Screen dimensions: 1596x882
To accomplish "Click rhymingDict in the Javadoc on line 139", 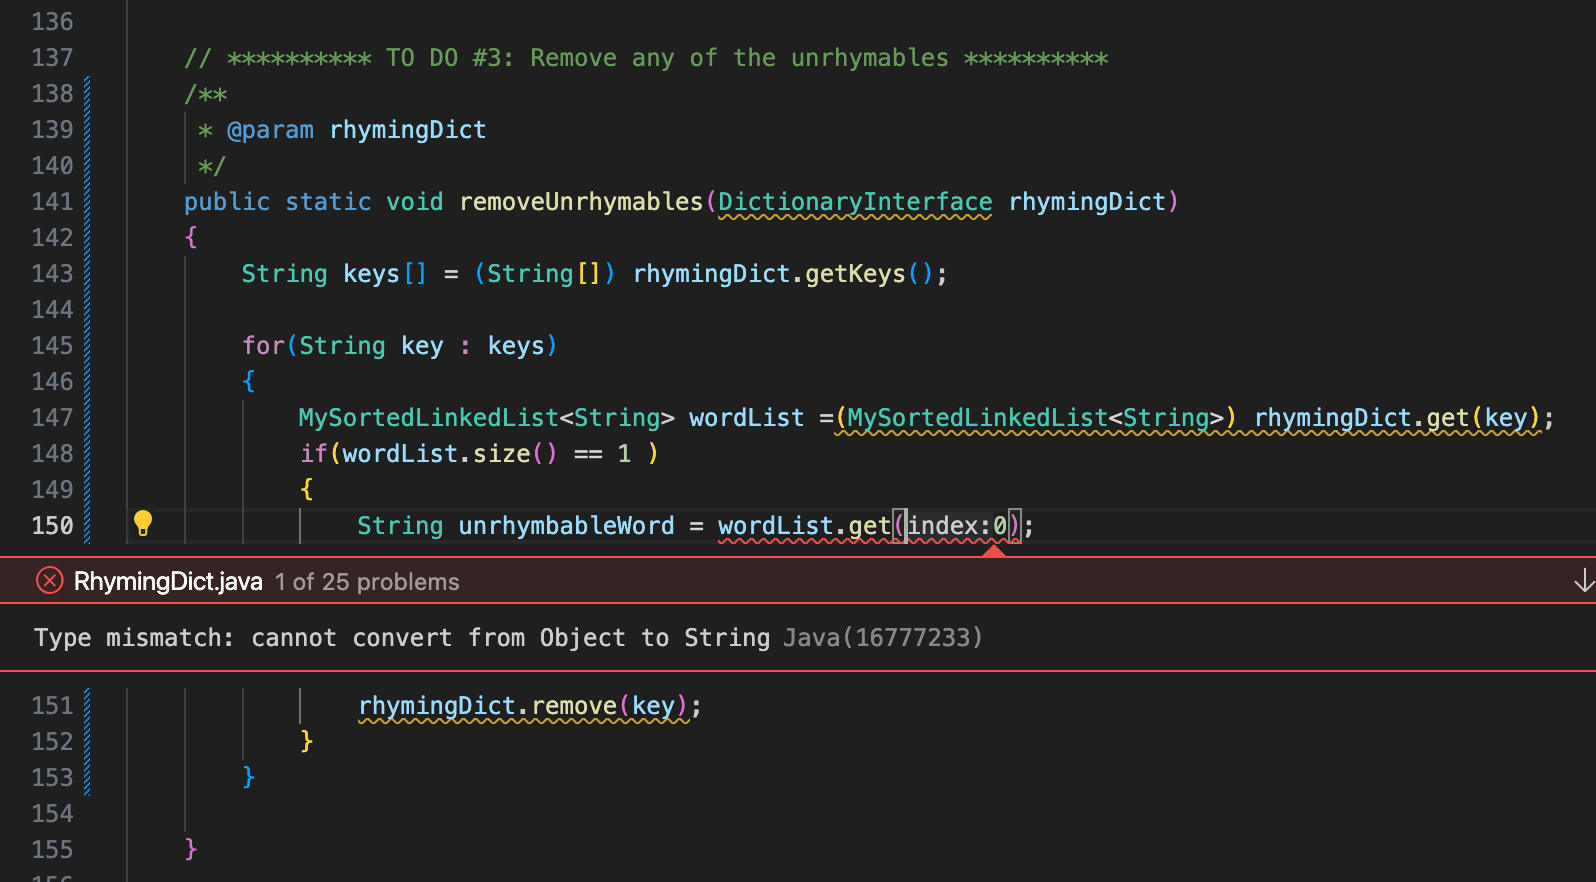I will click(408, 130).
